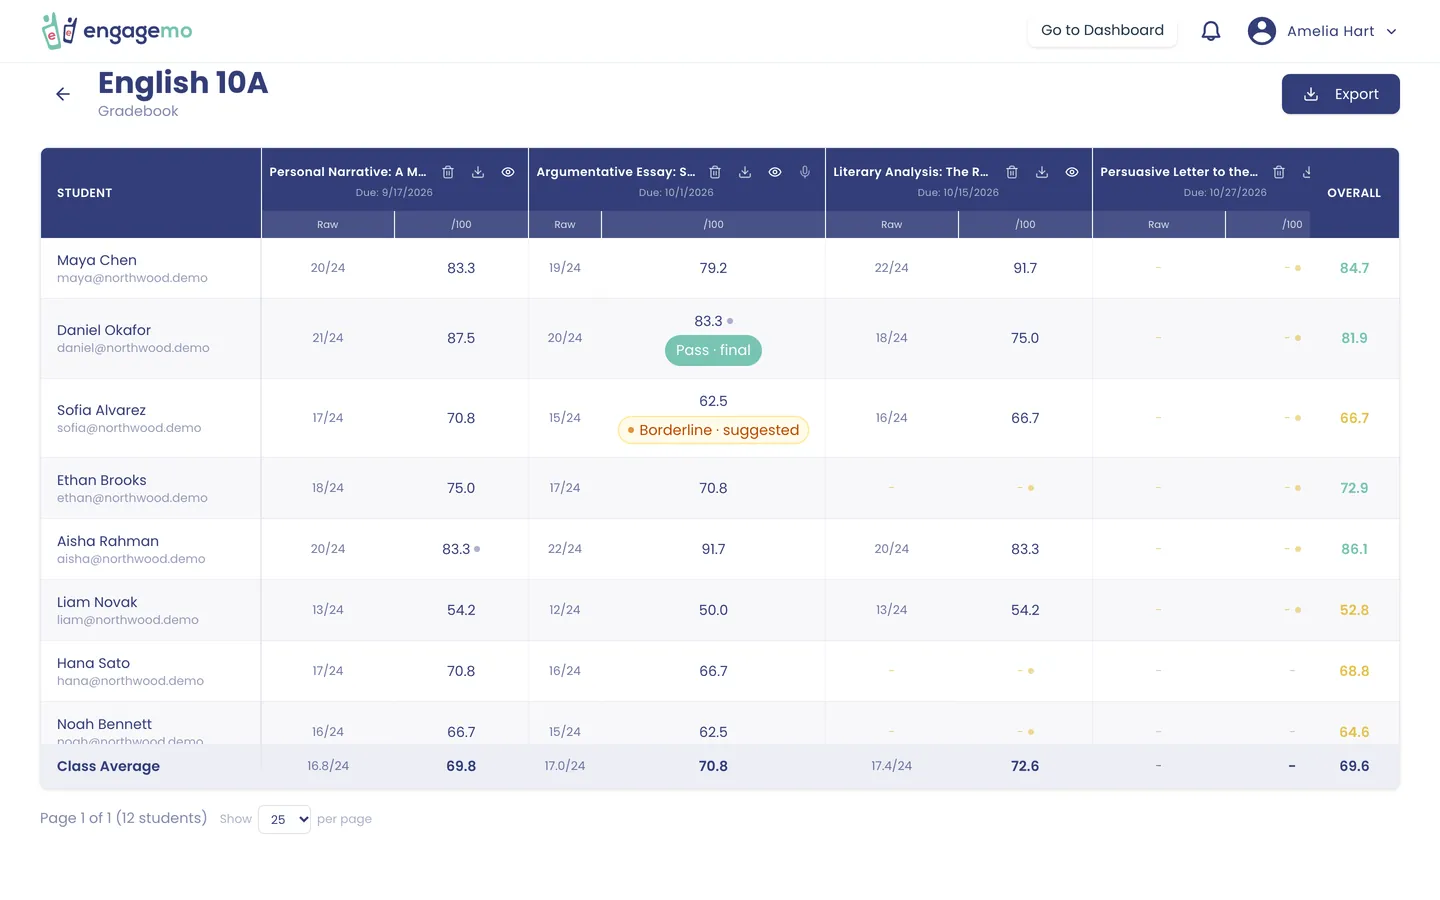Click the Pass · final badge for Daniel Okafor

coord(713,350)
